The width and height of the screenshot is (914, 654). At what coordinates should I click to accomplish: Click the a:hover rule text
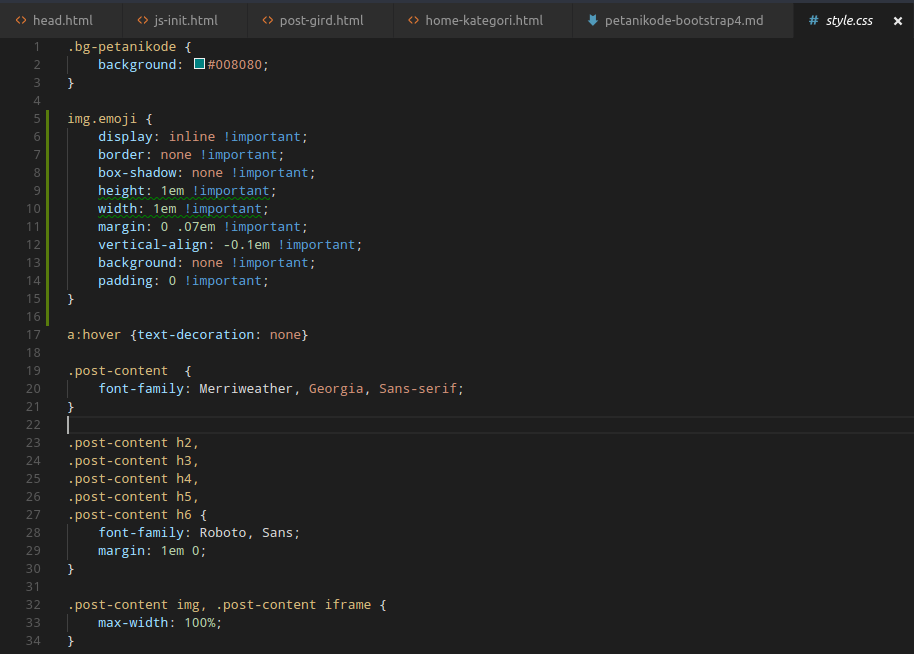pos(92,334)
